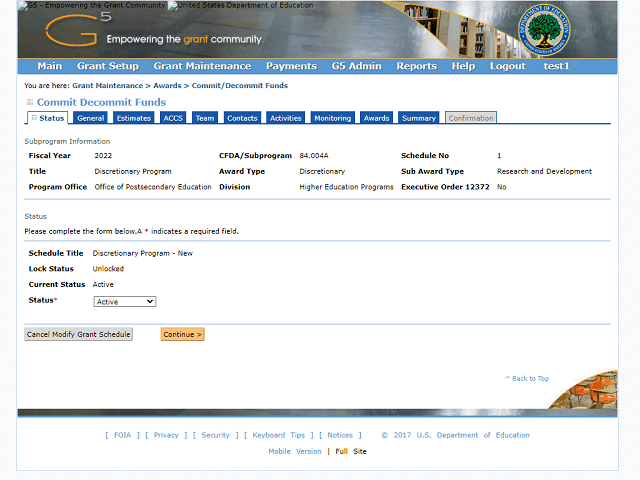
Task: Click Full Site text in footer
Action: pyautogui.click(x=351, y=451)
